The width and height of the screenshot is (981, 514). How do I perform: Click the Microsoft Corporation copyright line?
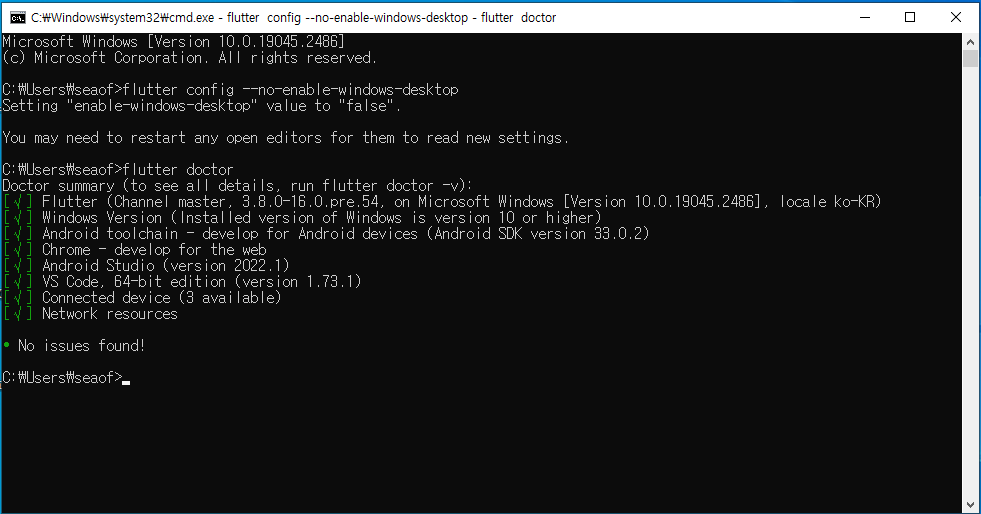click(190, 58)
